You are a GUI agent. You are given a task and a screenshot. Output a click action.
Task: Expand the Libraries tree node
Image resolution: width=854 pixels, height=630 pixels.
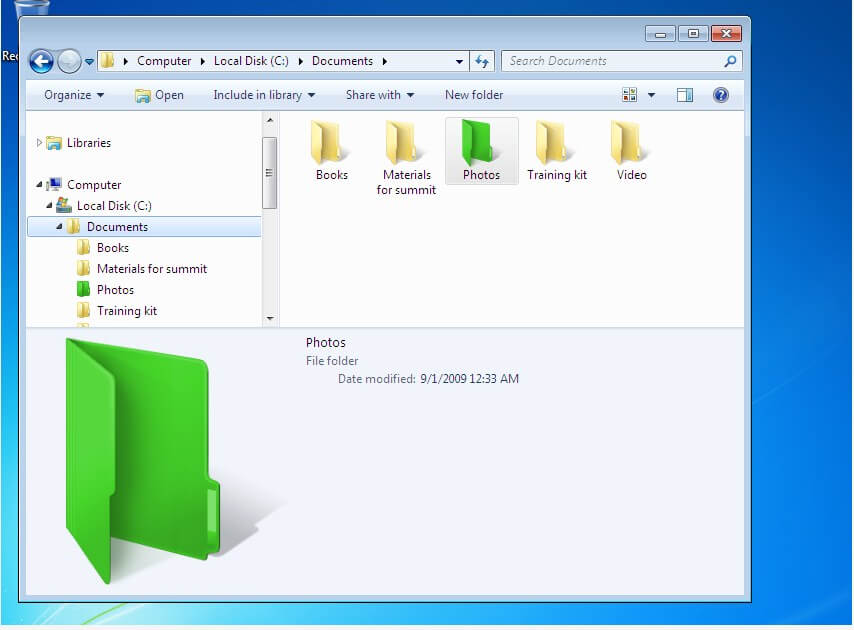coord(40,143)
